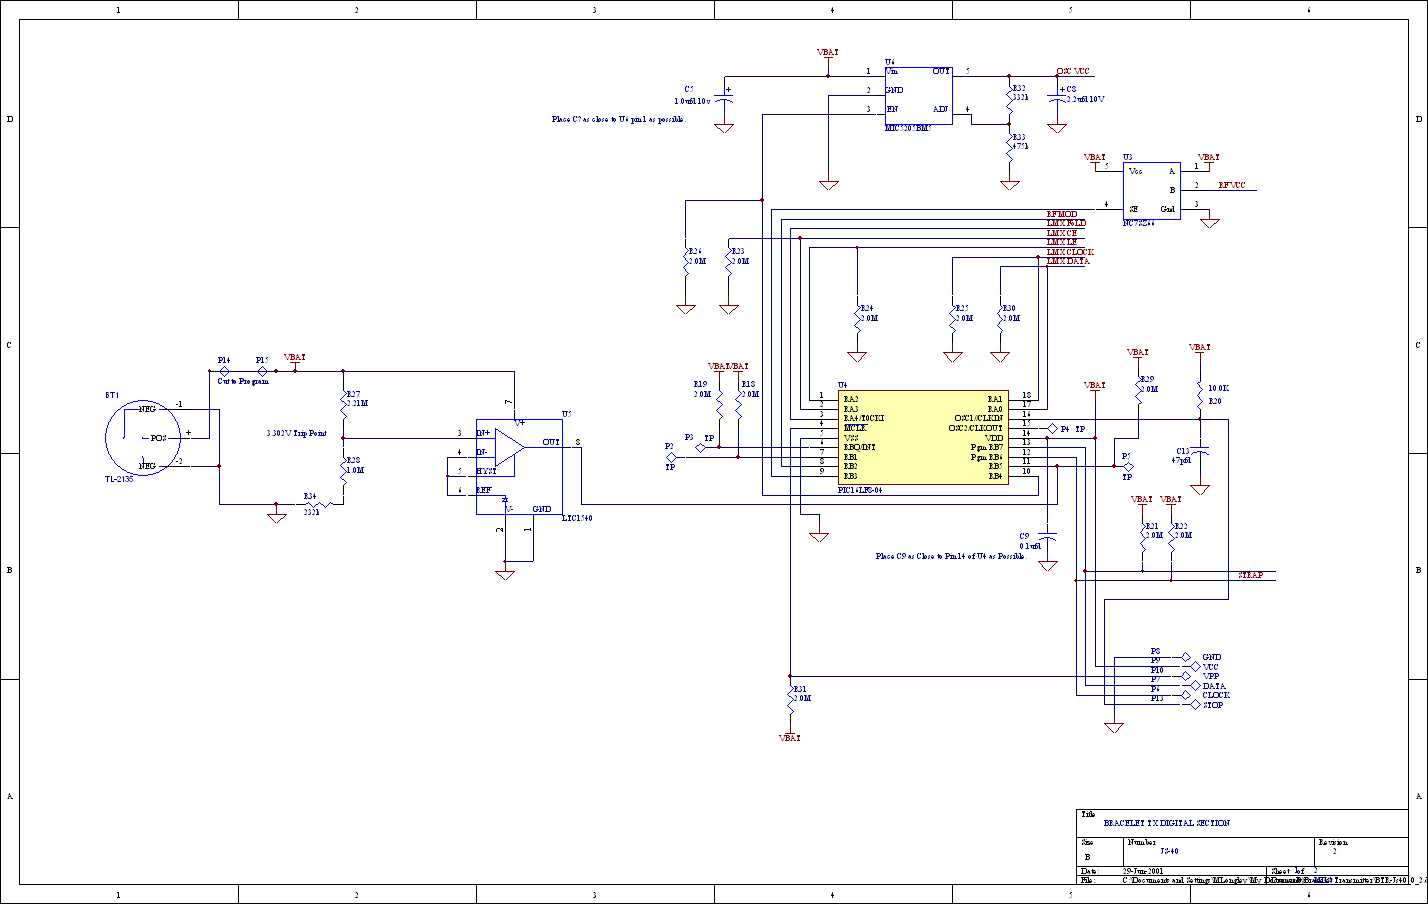Click the U5 comparator triangle symbol
The image size is (1428, 904).
pyautogui.click(x=510, y=444)
